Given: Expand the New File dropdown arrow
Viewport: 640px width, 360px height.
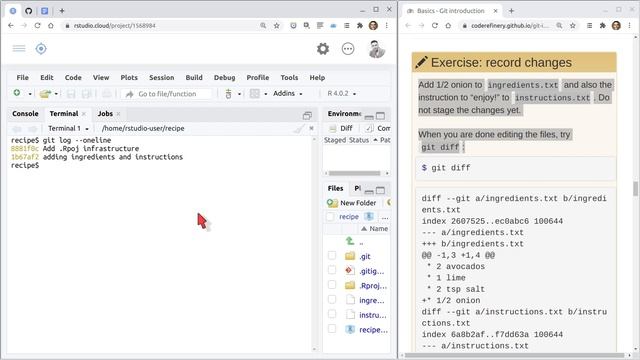Looking at the screenshot, I should pyautogui.click(x=30, y=94).
